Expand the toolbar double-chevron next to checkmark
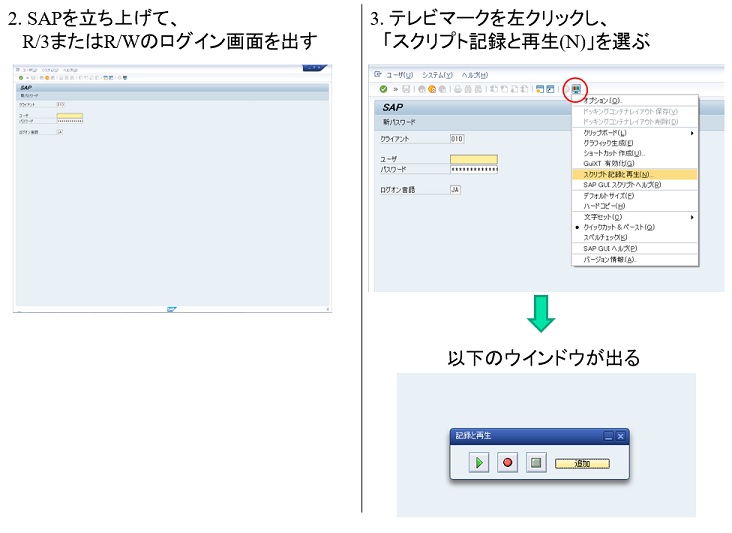The height and width of the screenshot is (533, 732). pos(395,89)
